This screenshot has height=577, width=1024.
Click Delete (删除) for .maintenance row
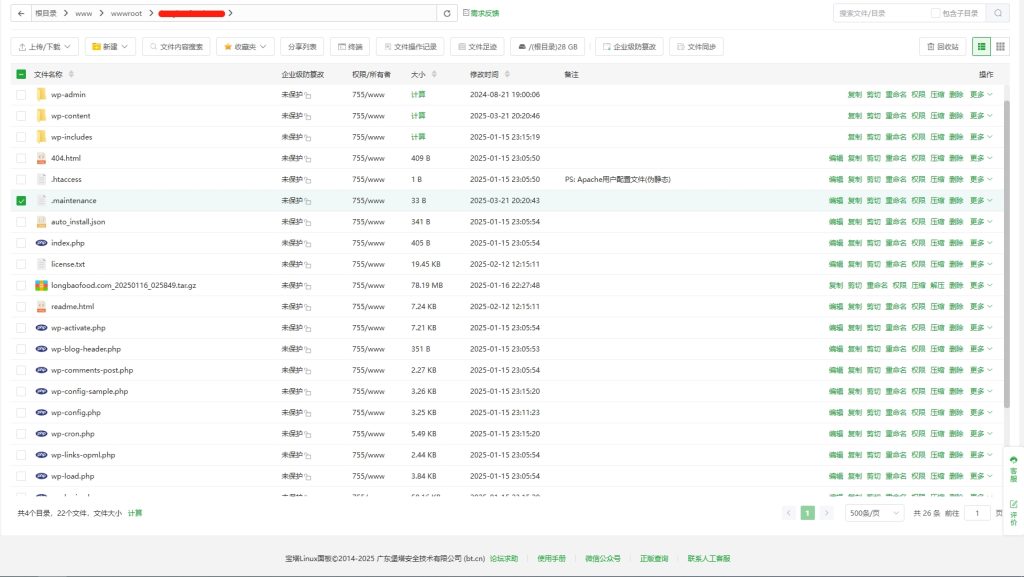956,200
